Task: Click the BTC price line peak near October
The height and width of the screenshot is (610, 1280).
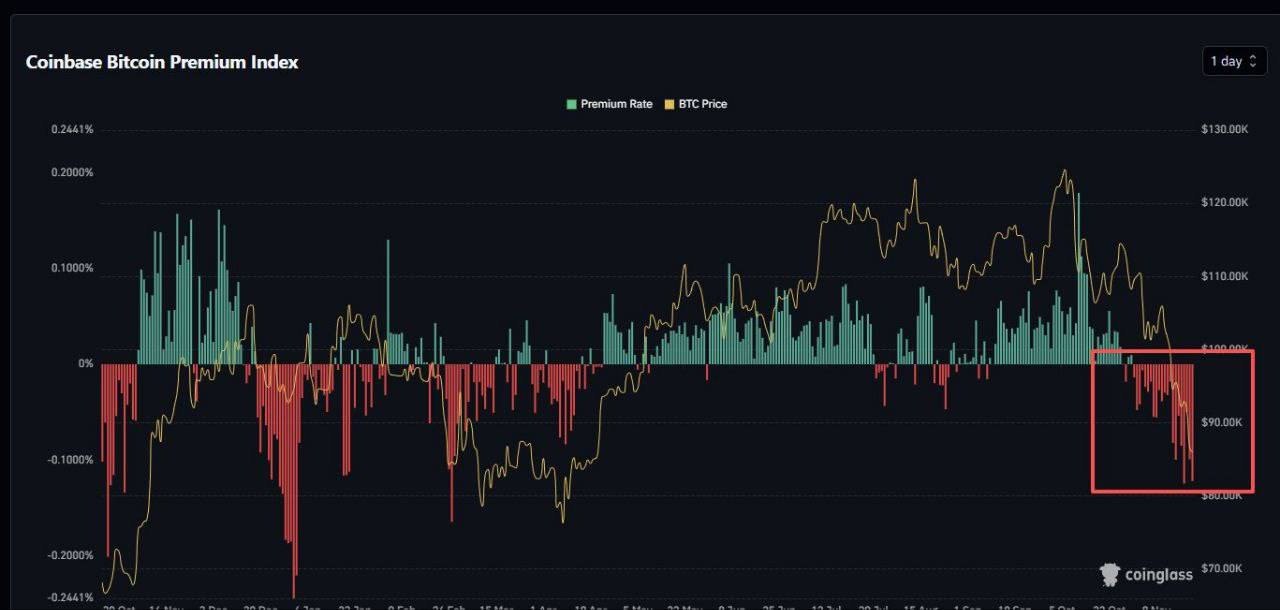Action: point(1064,171)
